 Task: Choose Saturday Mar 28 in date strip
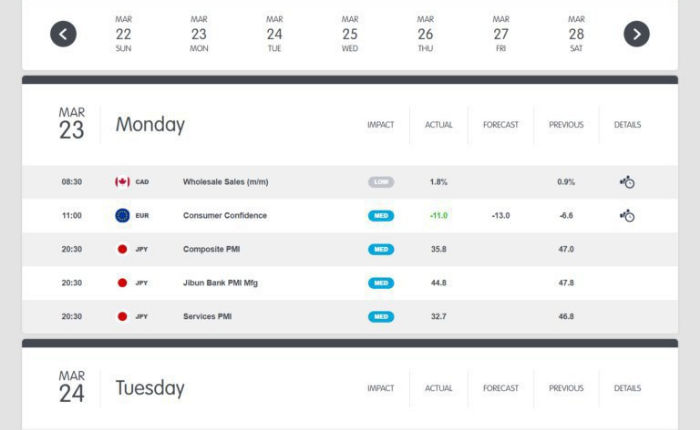(x=576, y=34)
